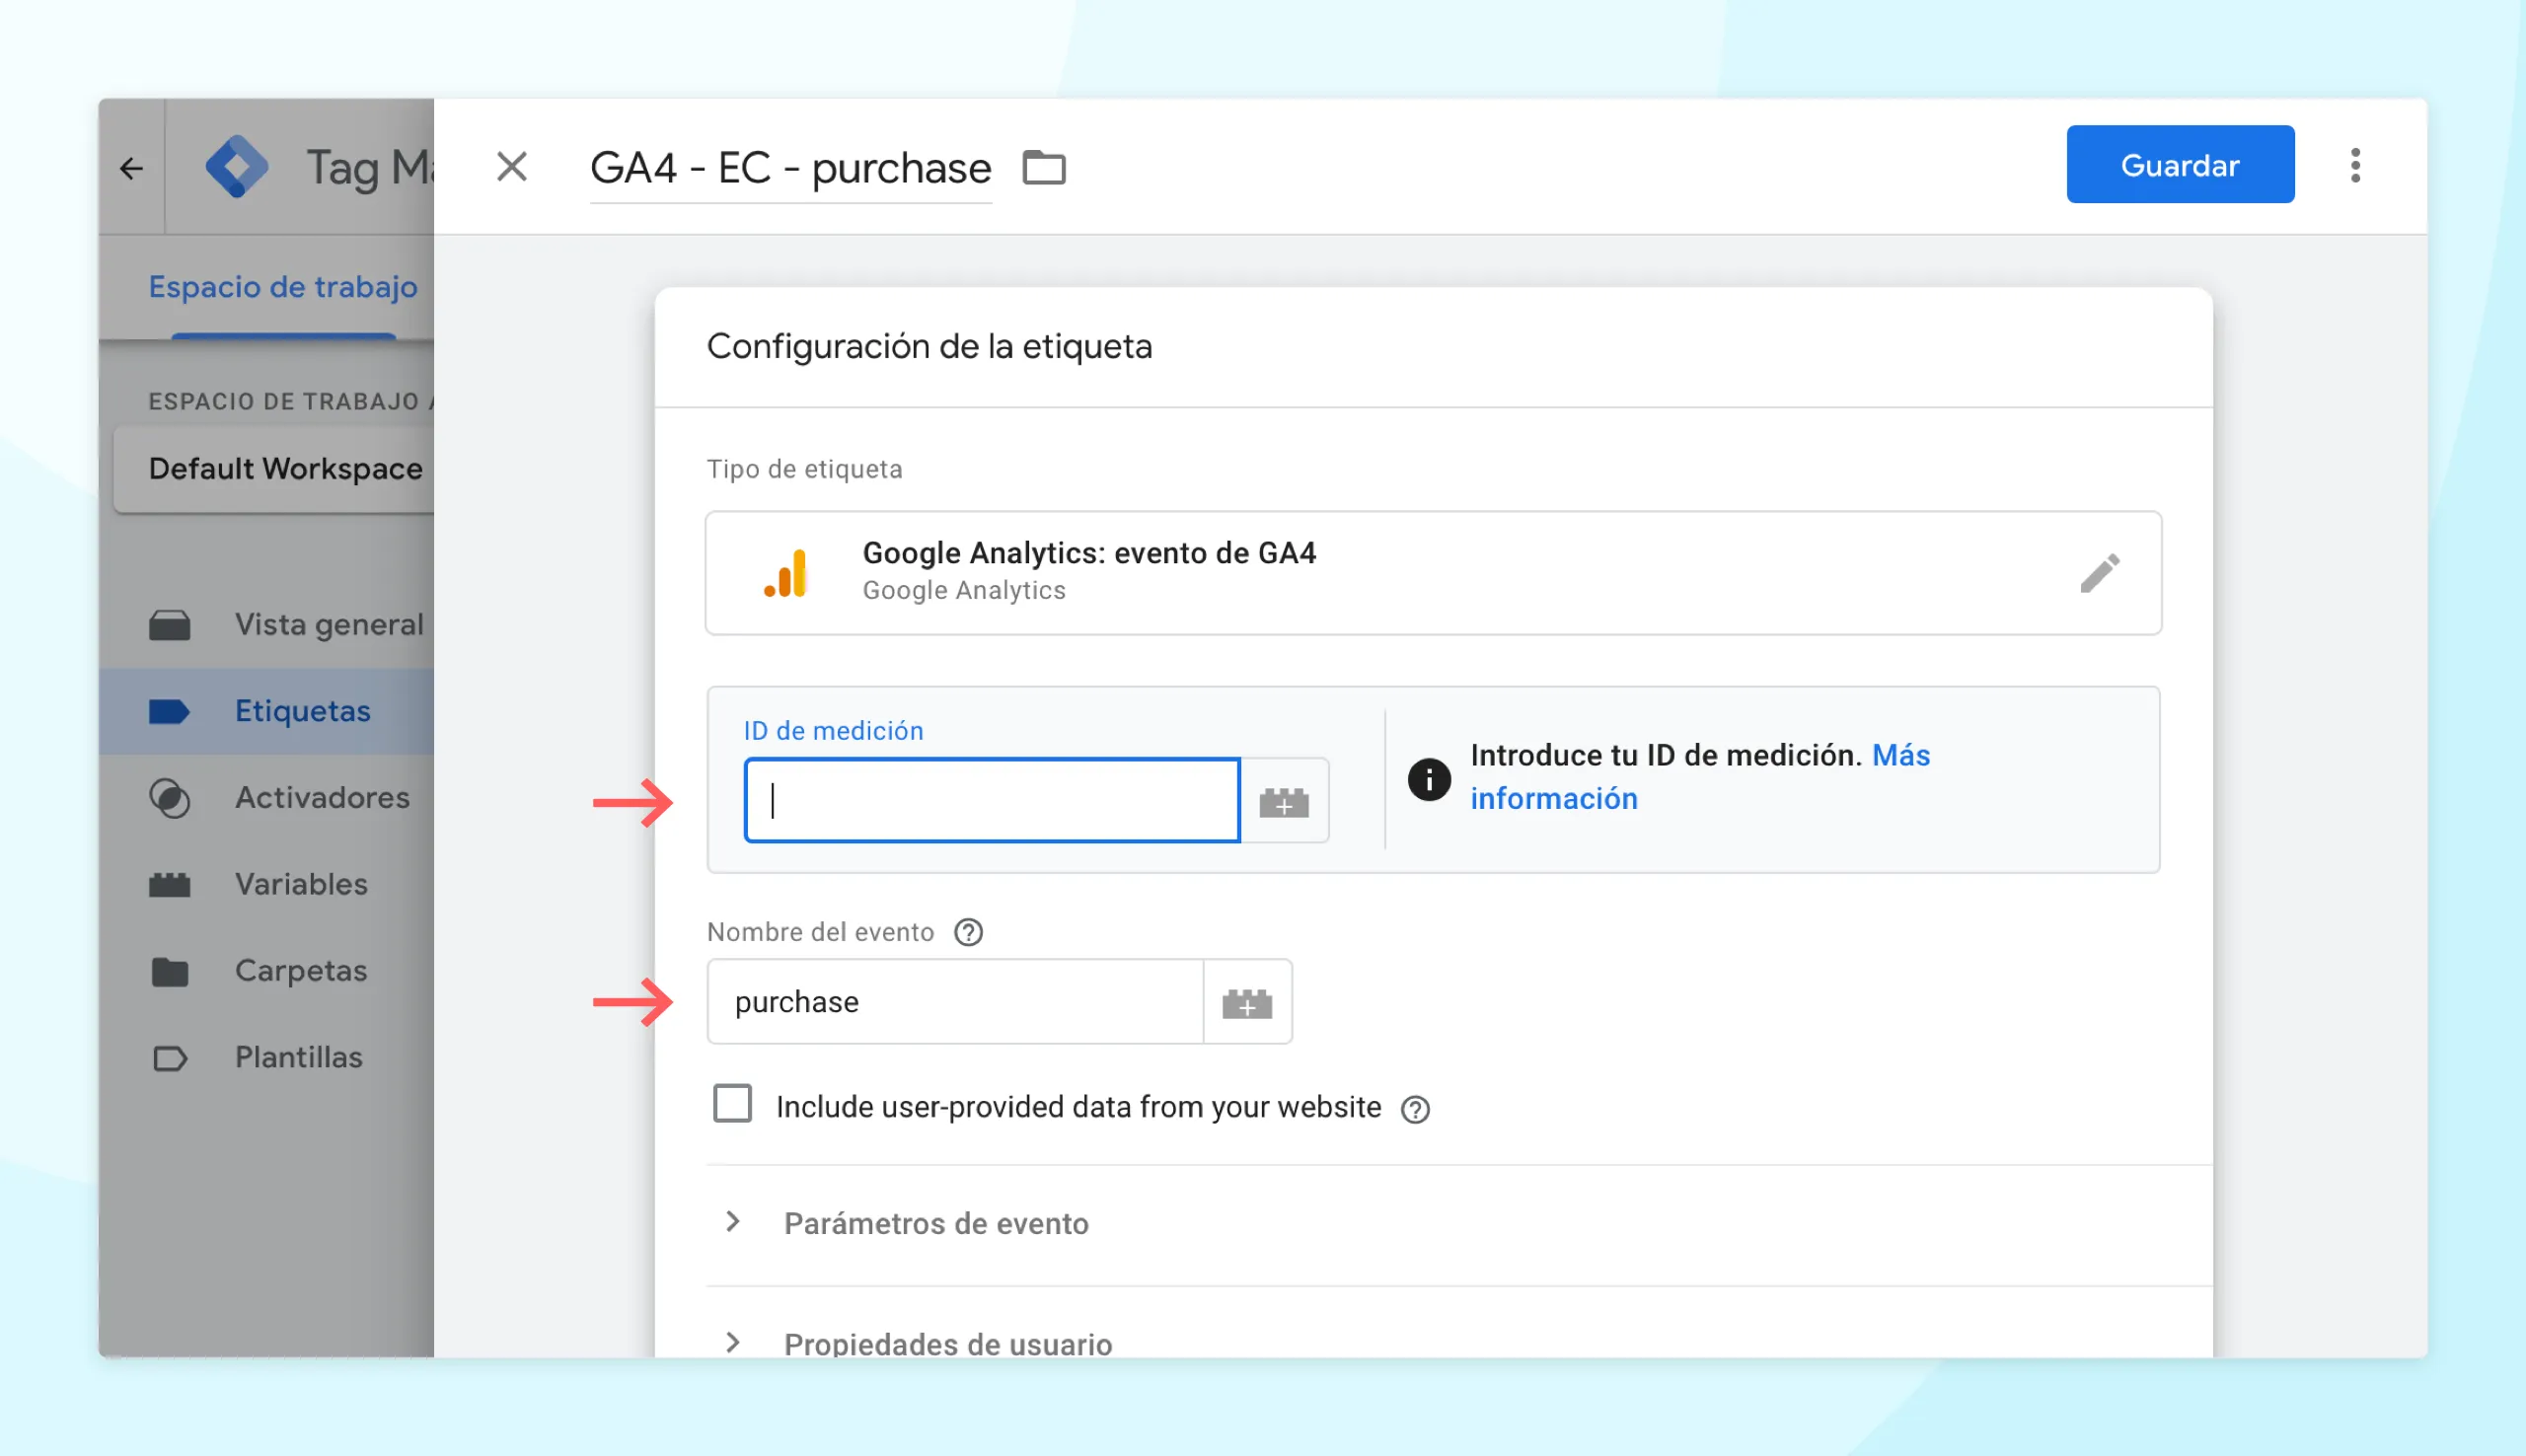Click the pencil icon to edit tag type
This screenshot has height=1456, width=2526.
click(x=2099, y=573)
